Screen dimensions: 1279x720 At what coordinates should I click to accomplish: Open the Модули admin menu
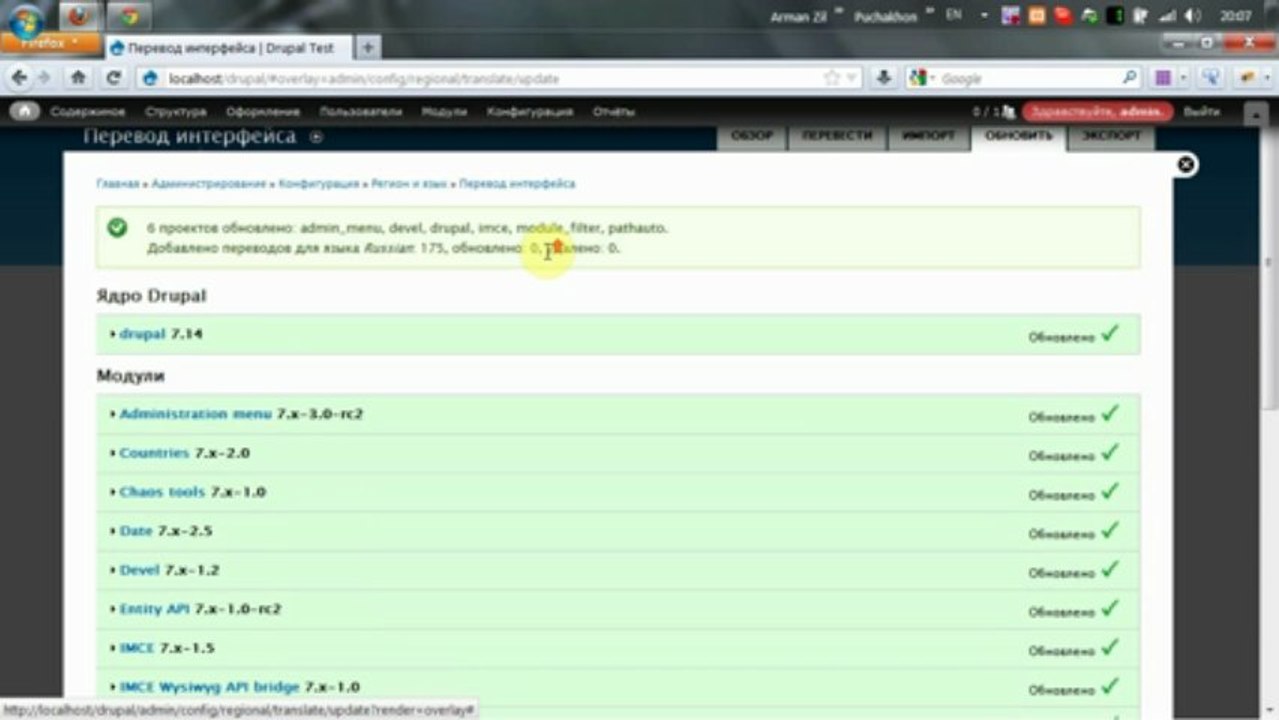(x=444, y=112)
